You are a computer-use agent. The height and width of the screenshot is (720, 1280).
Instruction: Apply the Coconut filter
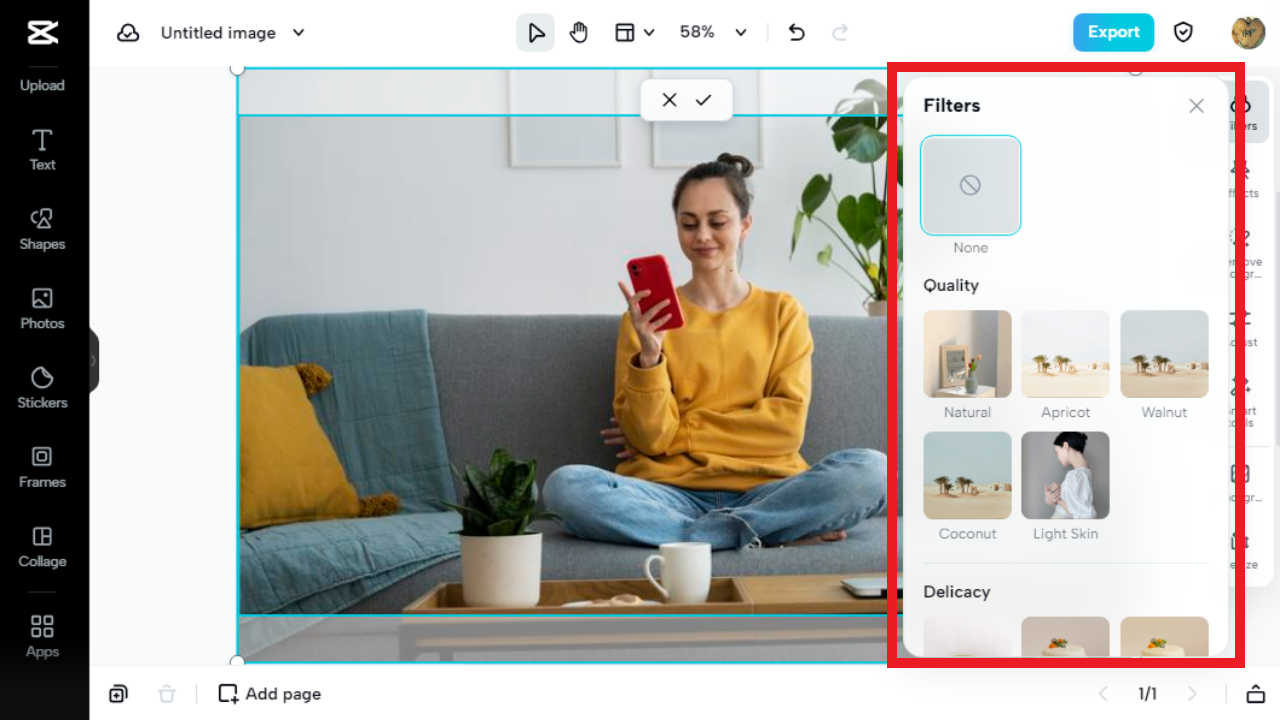click(967, 475)
